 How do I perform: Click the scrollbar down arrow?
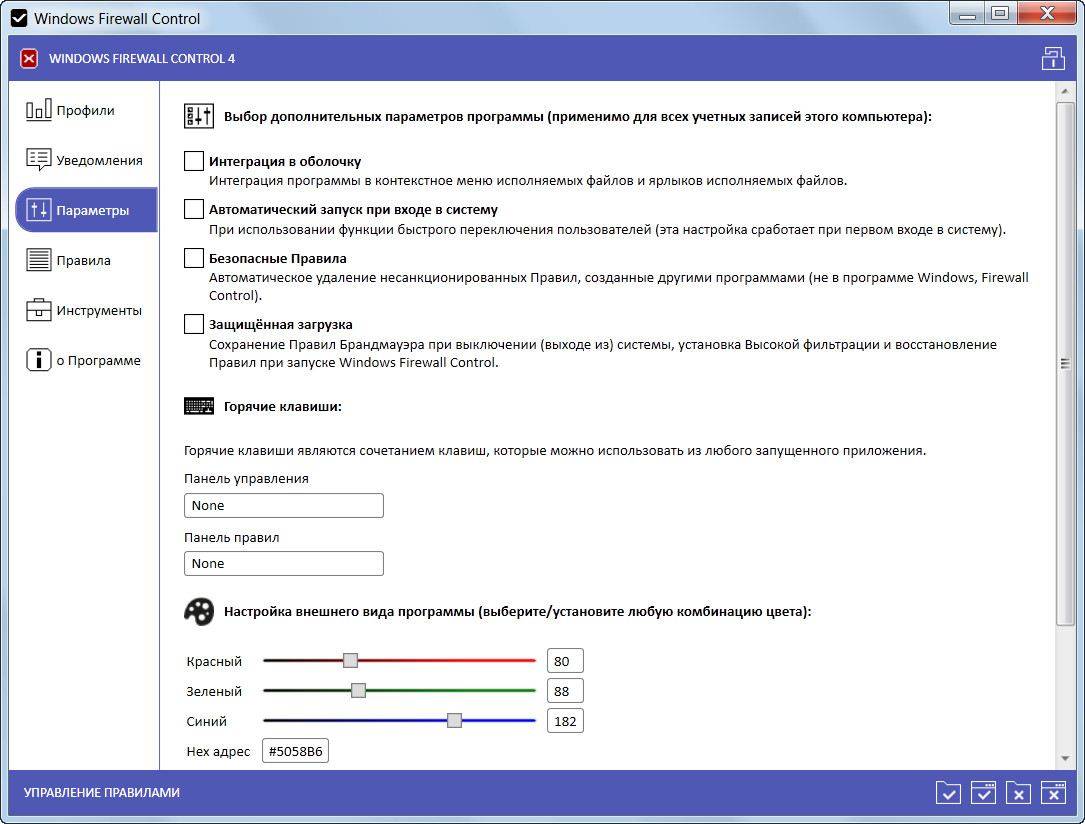coord(1065,759)
